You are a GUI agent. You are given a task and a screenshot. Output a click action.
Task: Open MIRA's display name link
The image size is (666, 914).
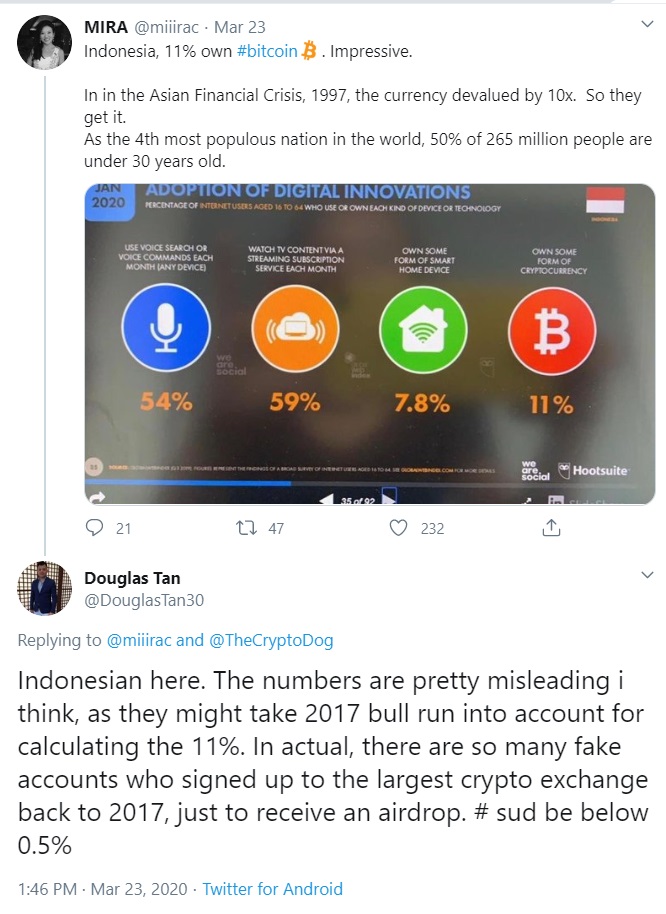click(106, 27)
